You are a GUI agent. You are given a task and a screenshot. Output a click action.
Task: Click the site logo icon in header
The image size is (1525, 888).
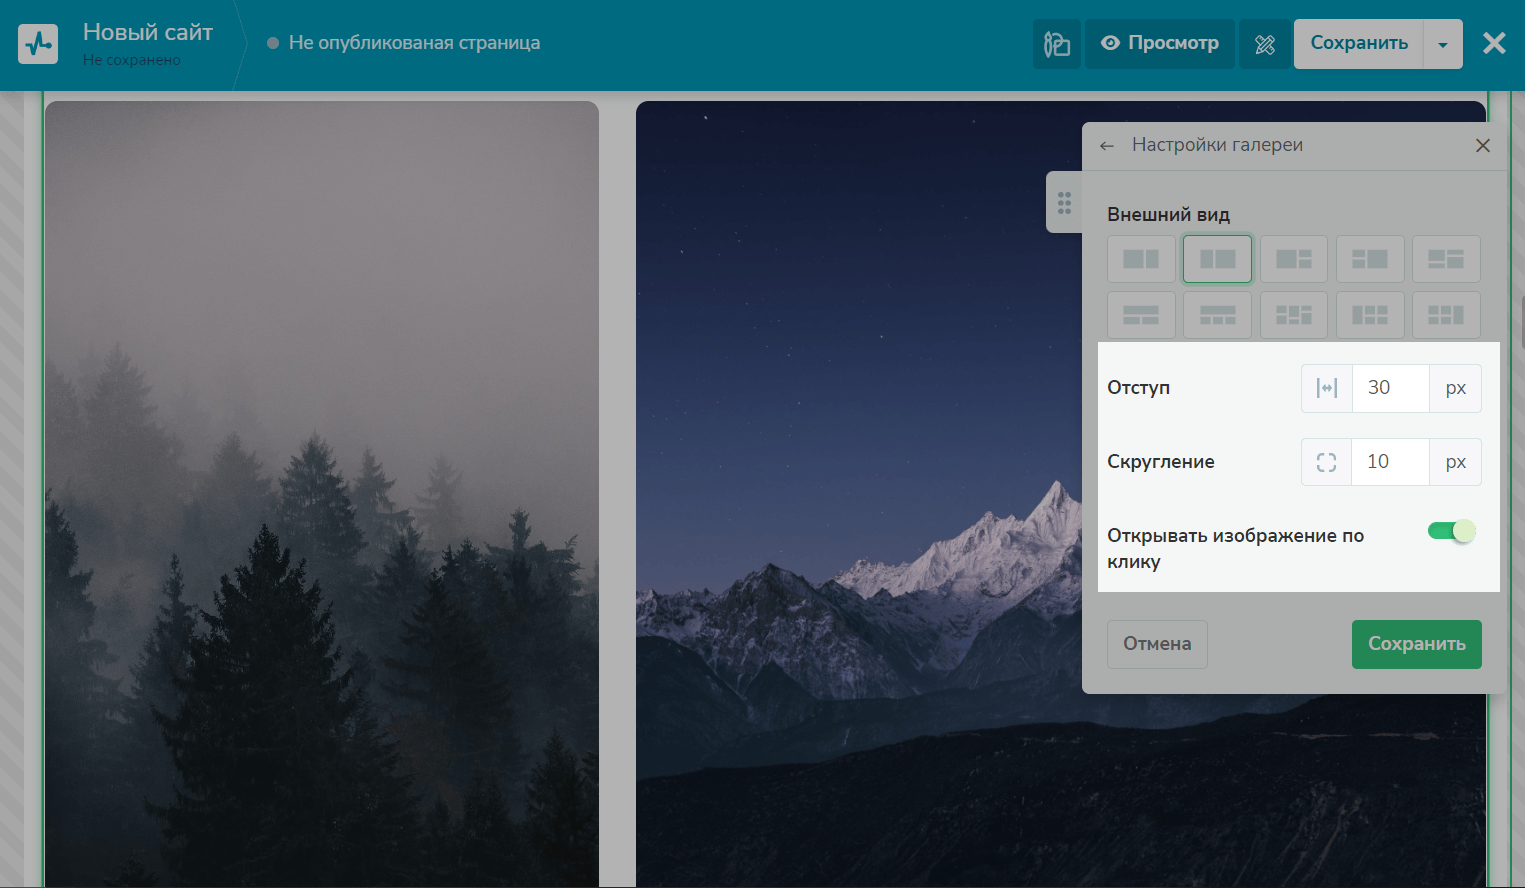click(x=38, y=44)
